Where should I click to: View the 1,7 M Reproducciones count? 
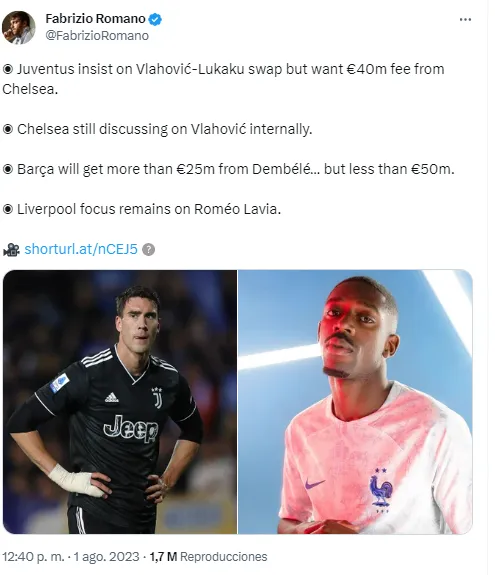[208, 557]
